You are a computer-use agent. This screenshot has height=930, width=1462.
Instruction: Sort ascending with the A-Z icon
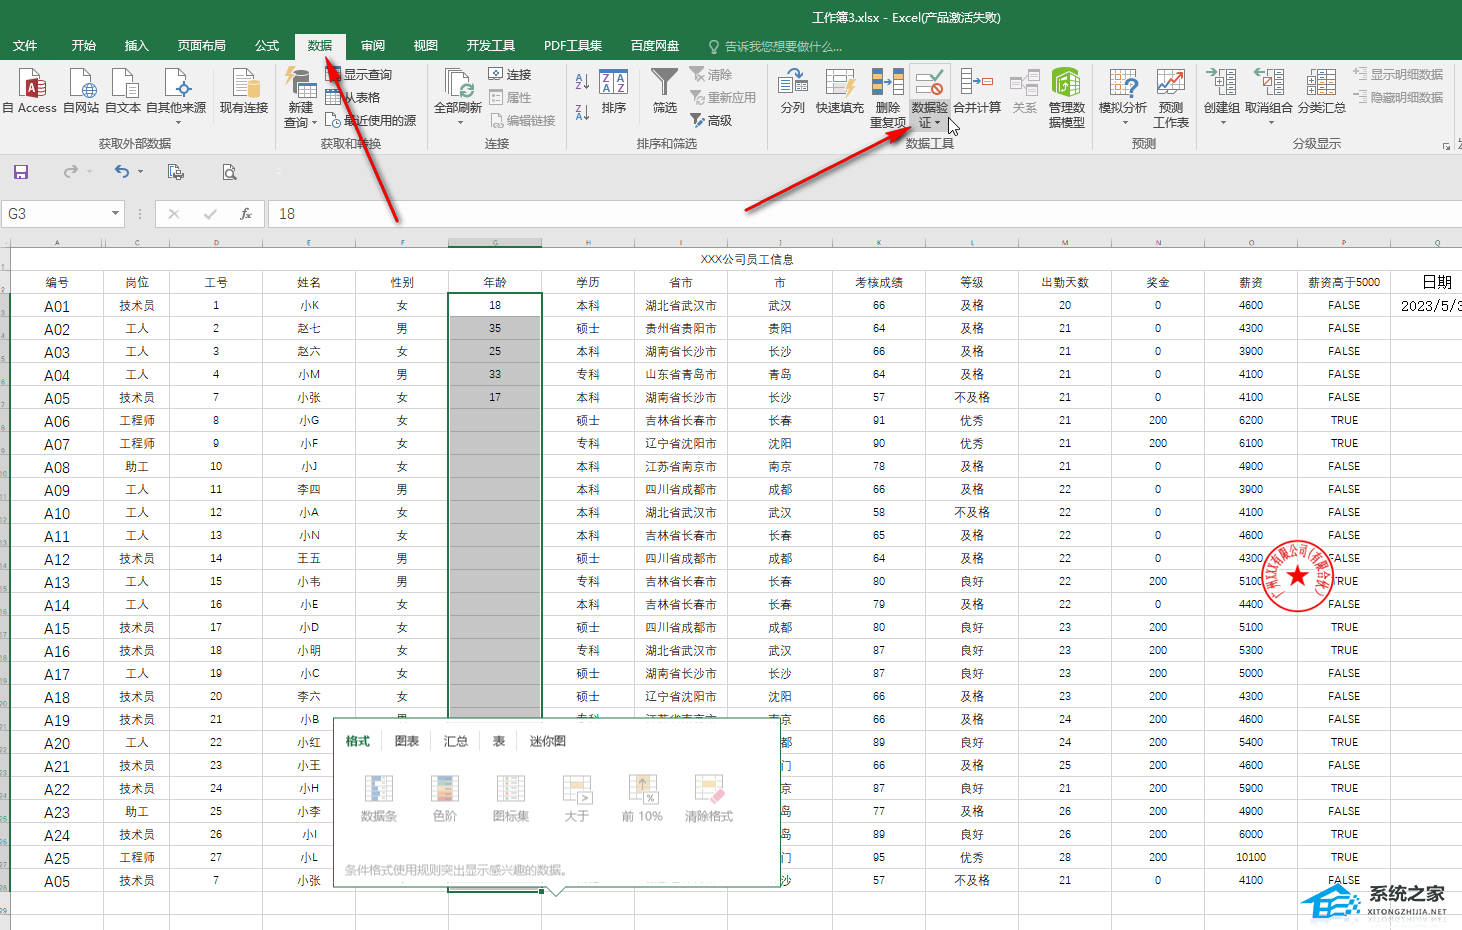tap(582, 82)
